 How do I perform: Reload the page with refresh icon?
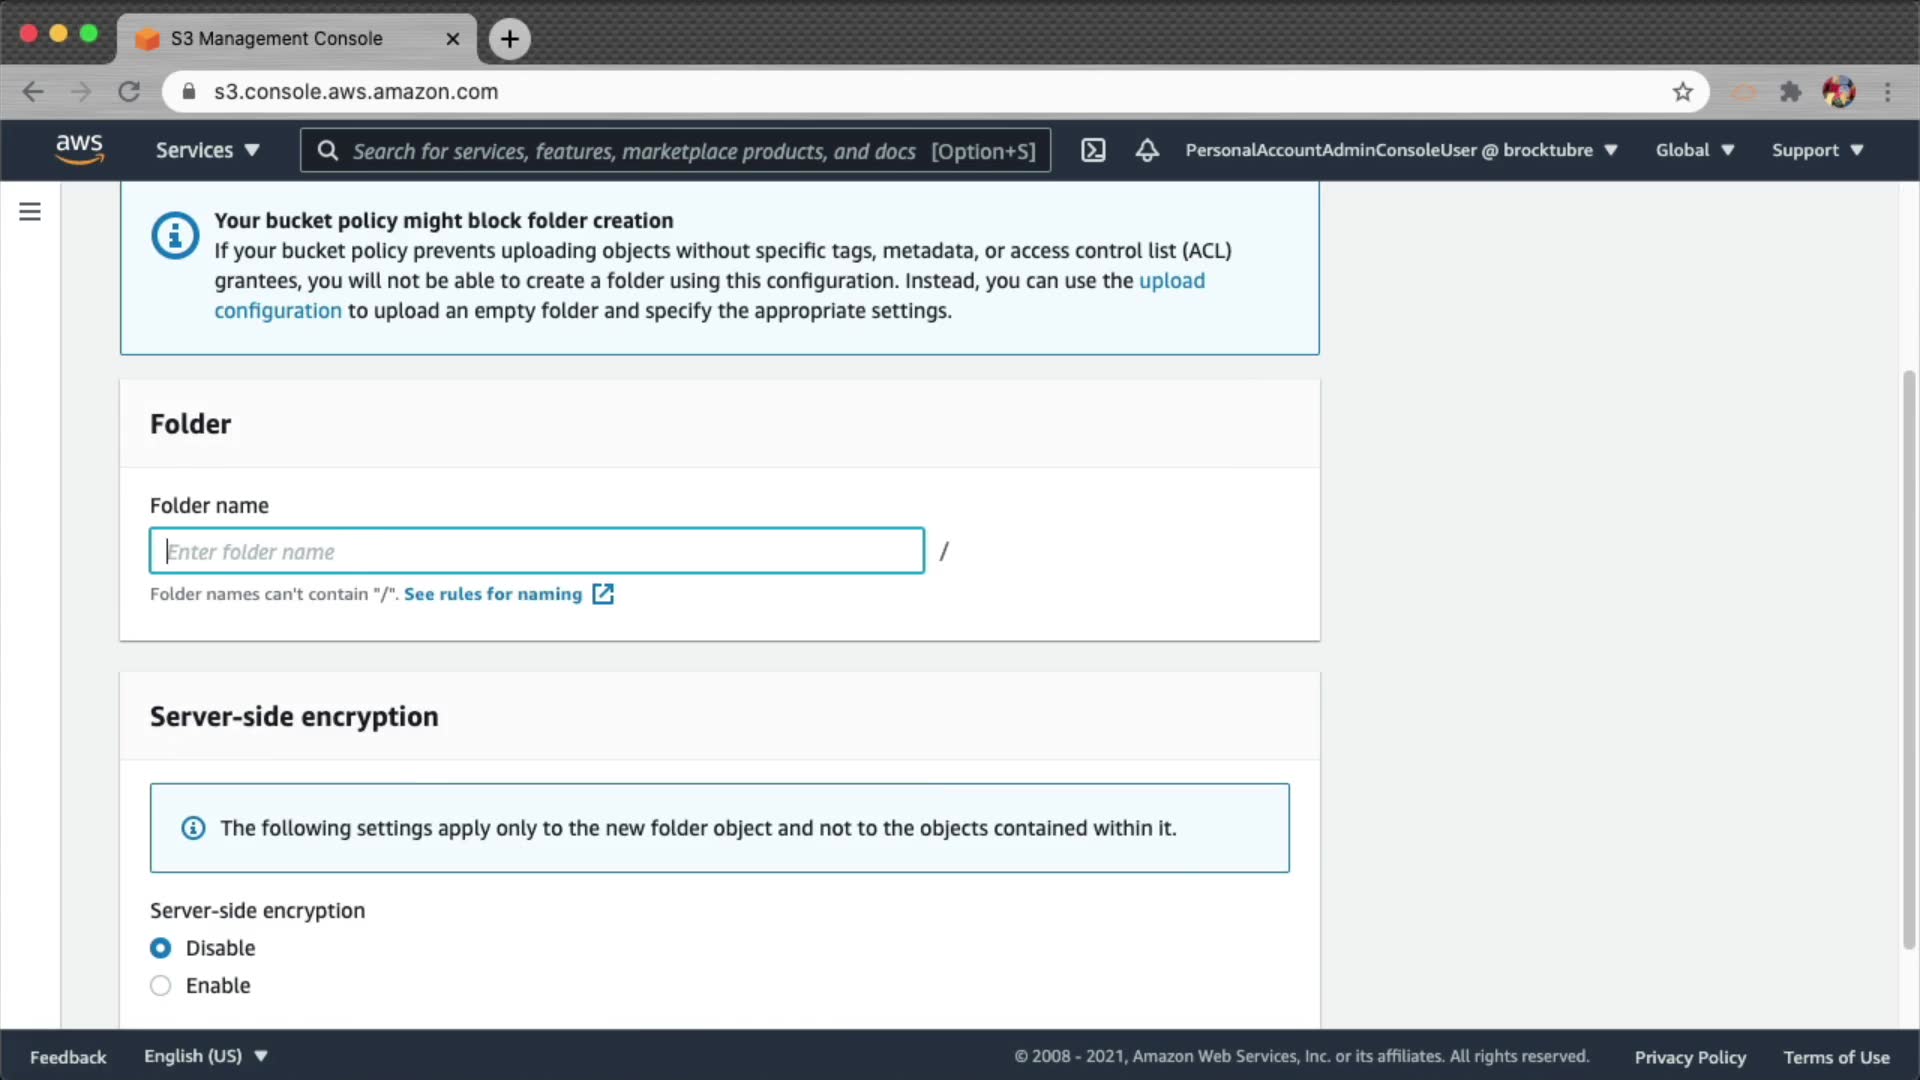[129, 92]
